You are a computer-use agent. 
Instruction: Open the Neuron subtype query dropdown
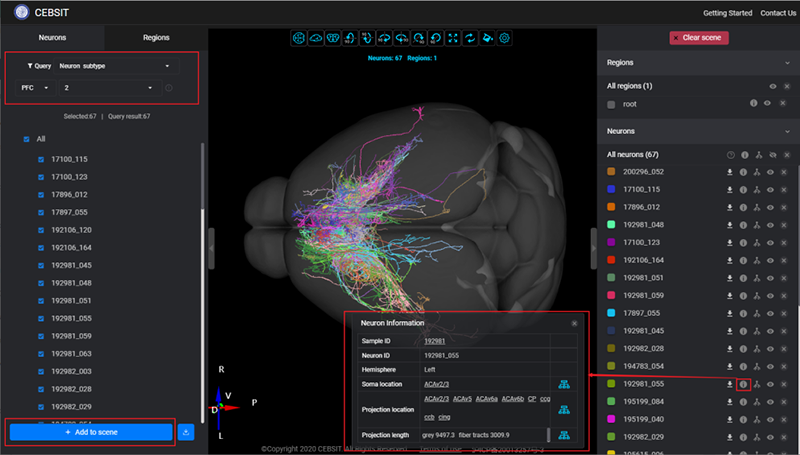113,66
